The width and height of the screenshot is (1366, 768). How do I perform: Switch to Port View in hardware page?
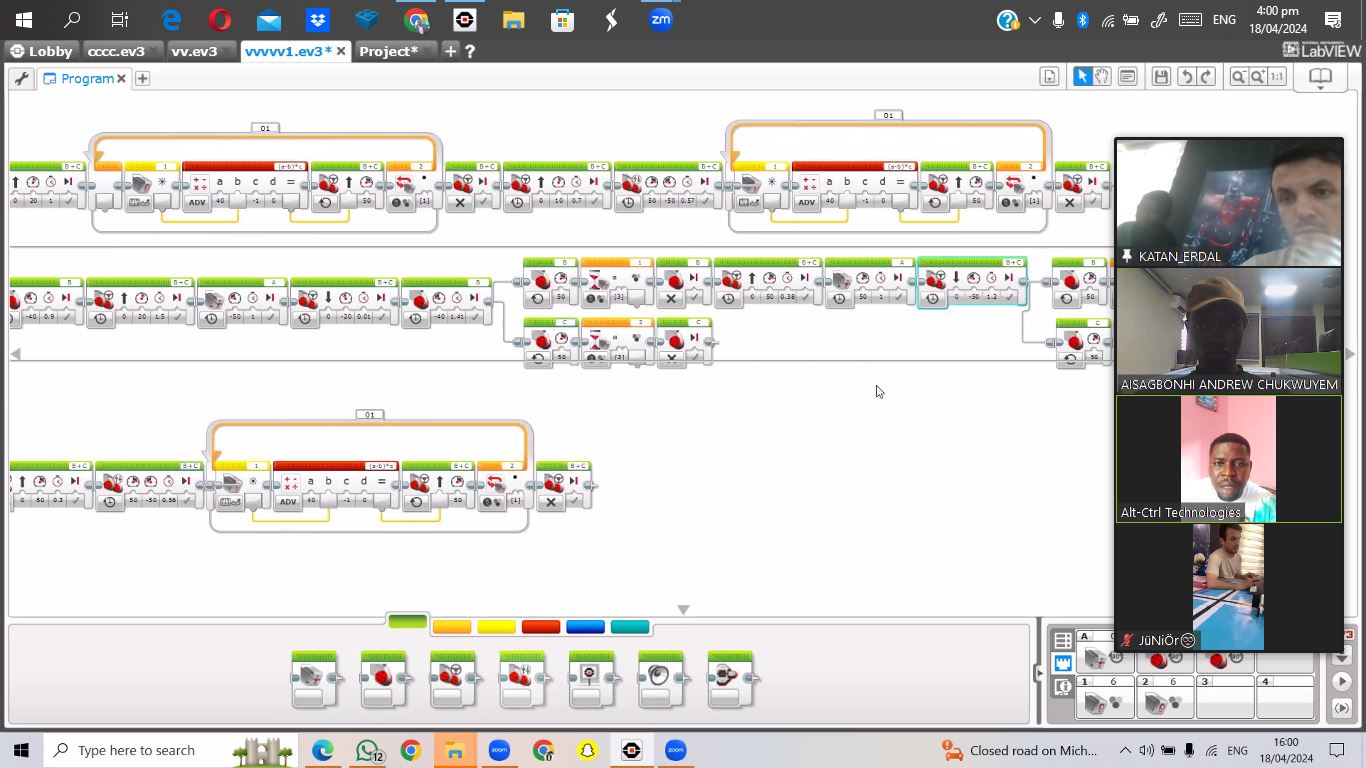point(1063,663)
